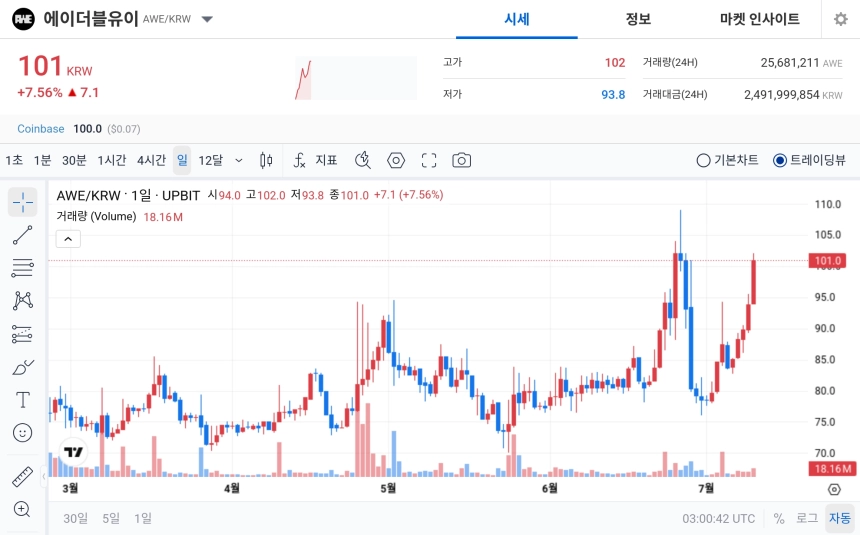Select the 12달 timeframe
This screenshot has width=860, height=535.
coord(211,160)
